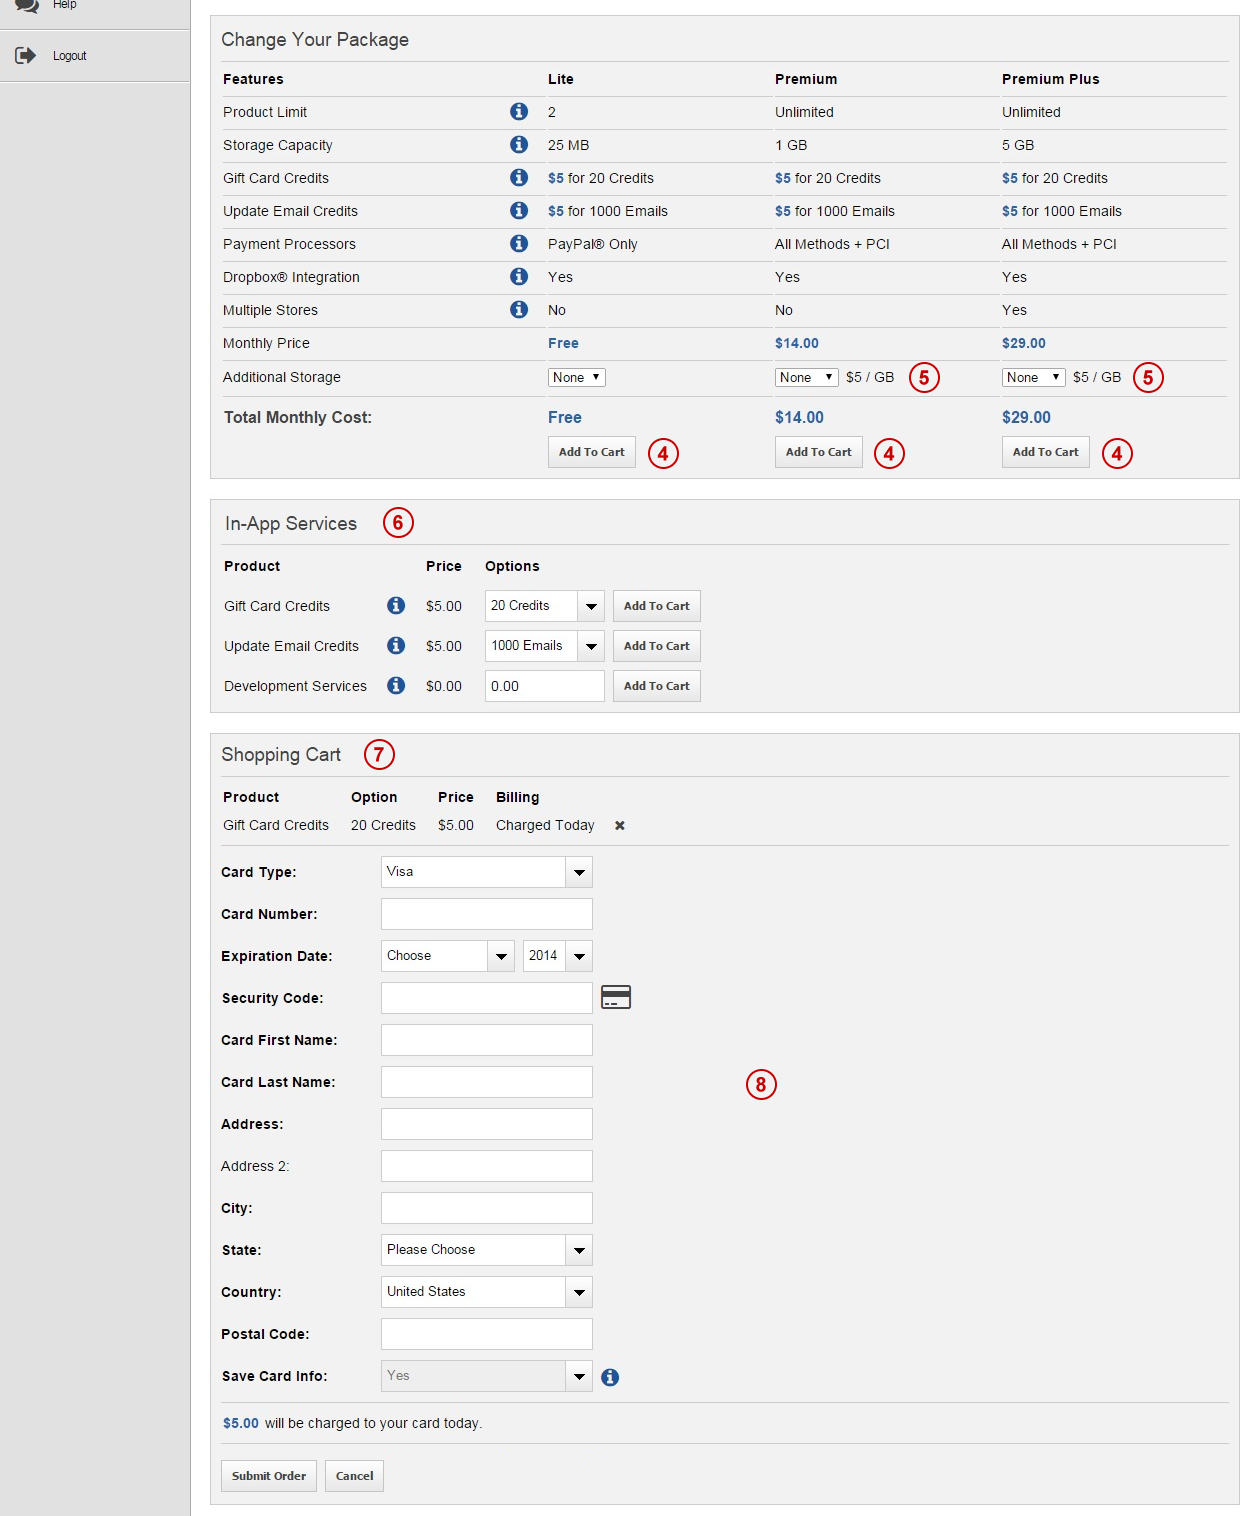Focus the Security Code field
The width and height of the screenshot is (1260, 1516).
tap(487, 998)
